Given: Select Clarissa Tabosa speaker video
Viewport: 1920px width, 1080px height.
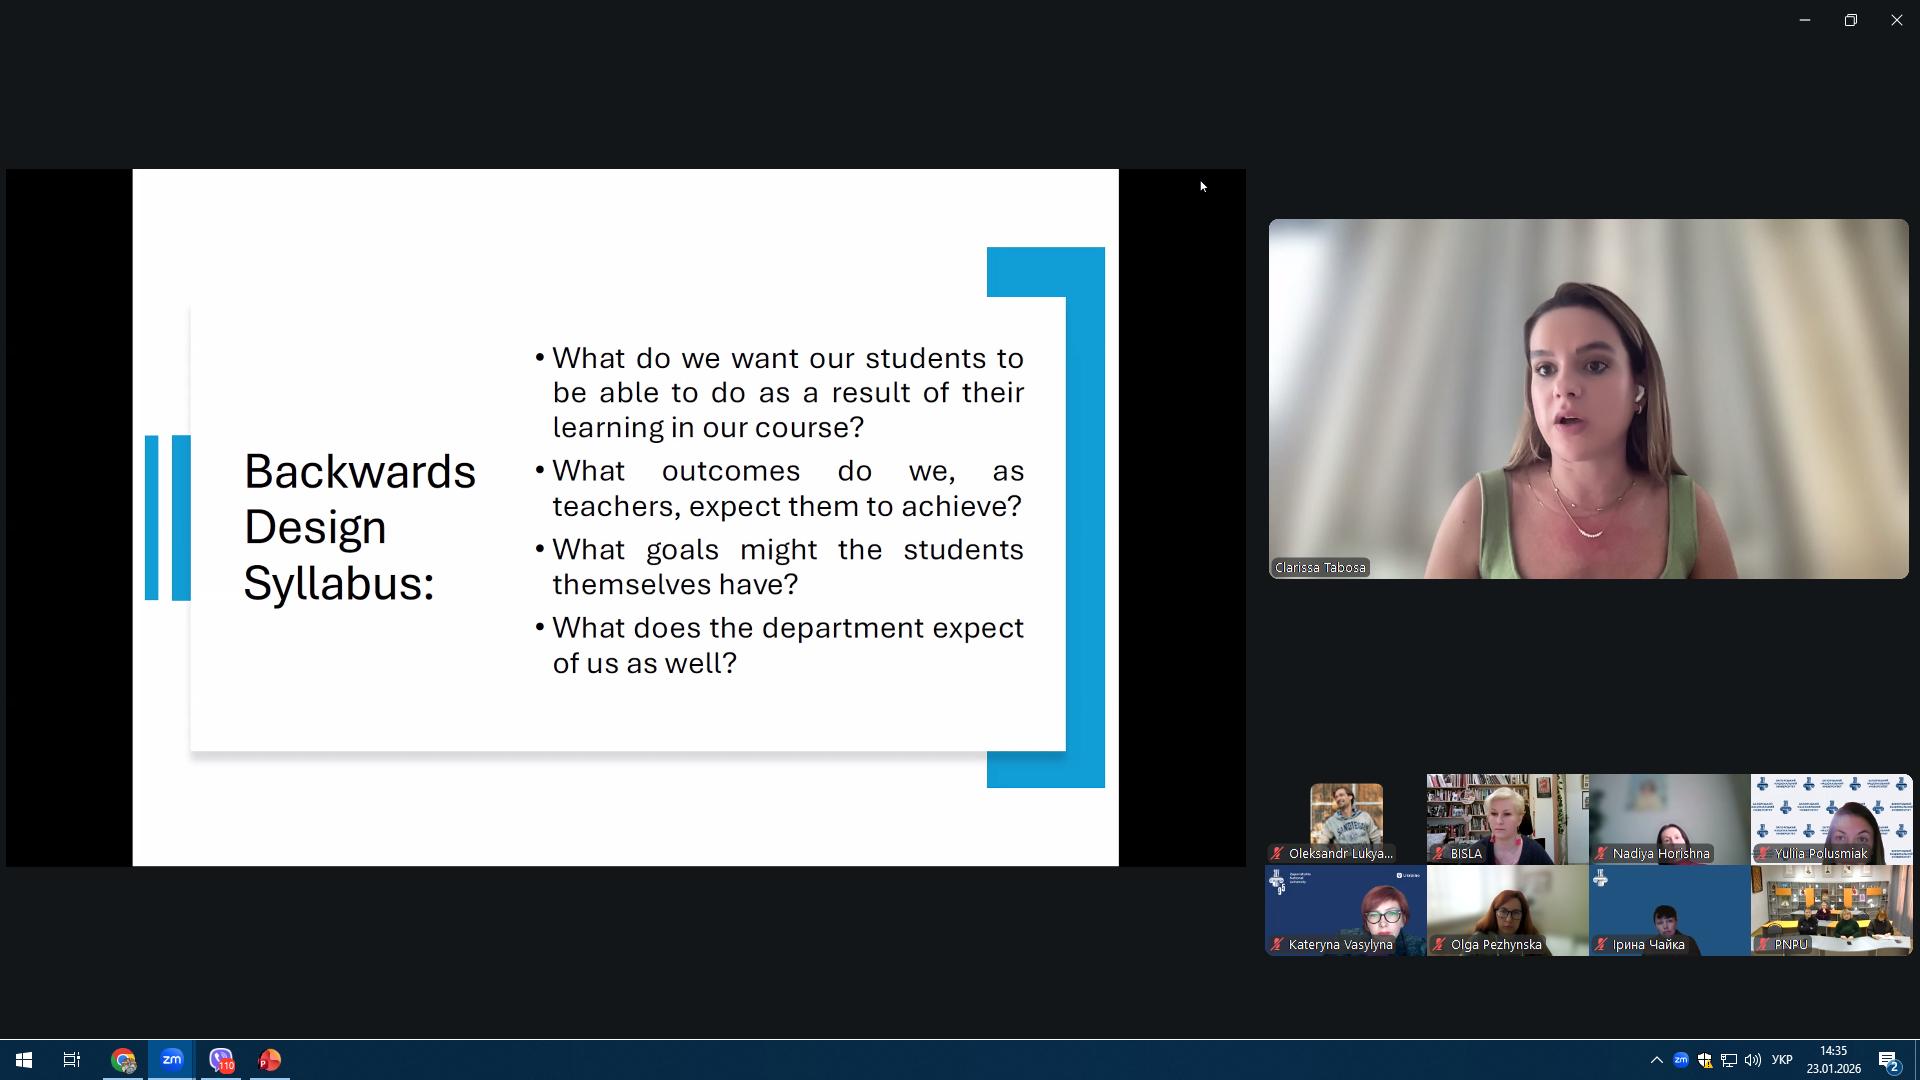Looking at the screenshot, I should (x=1588, y=398).
